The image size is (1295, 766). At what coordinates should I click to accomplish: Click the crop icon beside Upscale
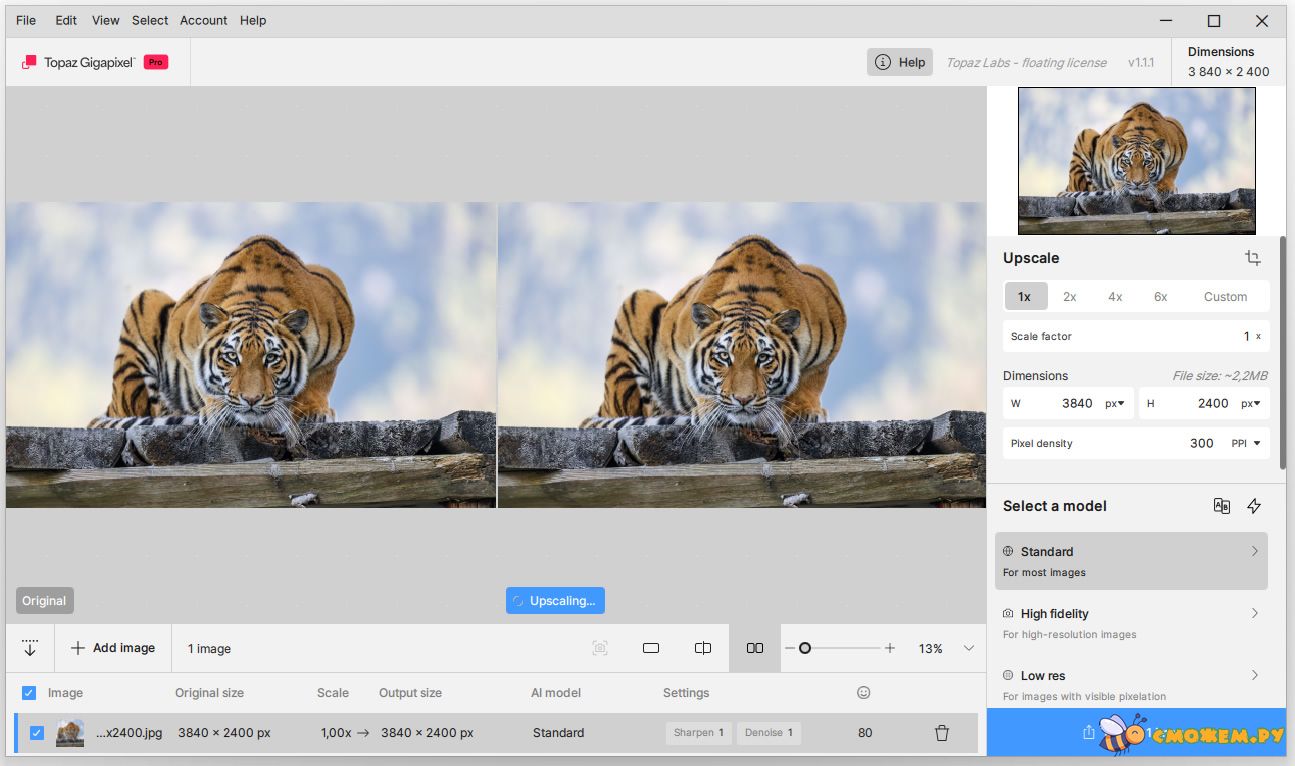pyautogui.click(x=1252, y=258)
